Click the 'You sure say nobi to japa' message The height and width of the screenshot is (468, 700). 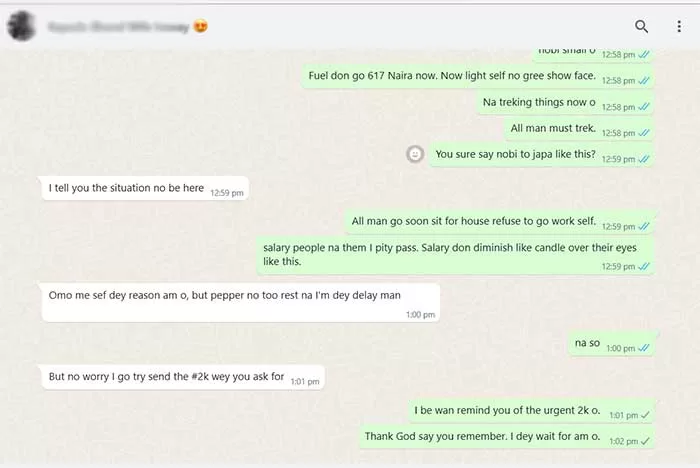pyautogui.click(x=542, y=155)
